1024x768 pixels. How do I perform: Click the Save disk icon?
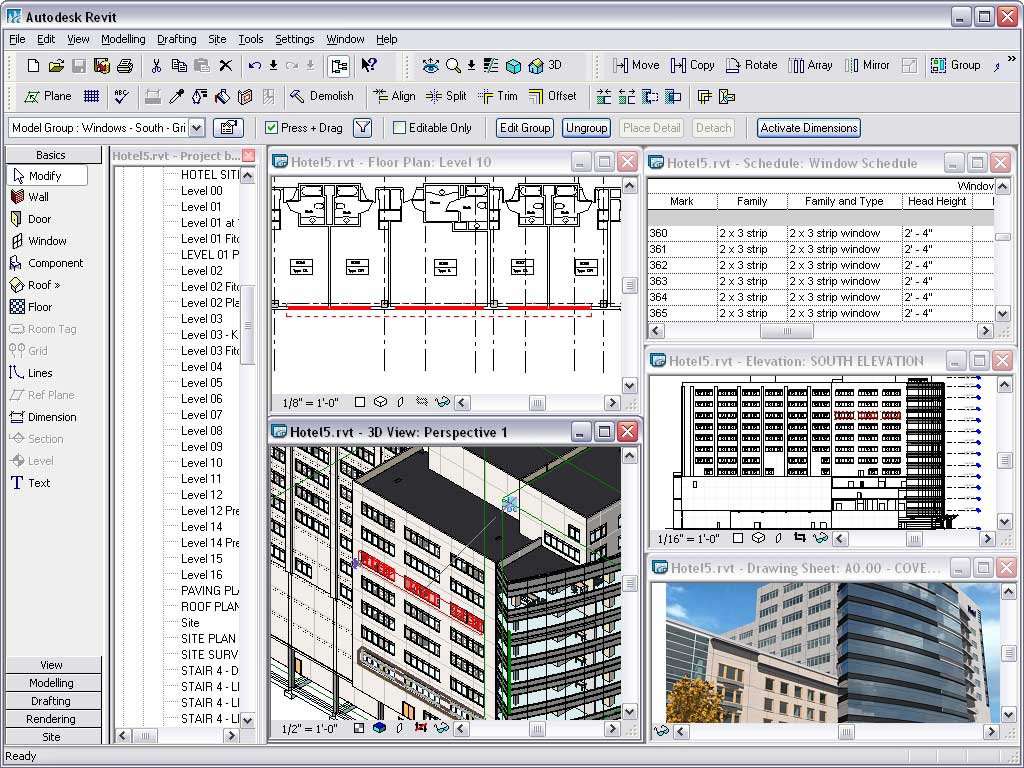[x=79, y=65]
